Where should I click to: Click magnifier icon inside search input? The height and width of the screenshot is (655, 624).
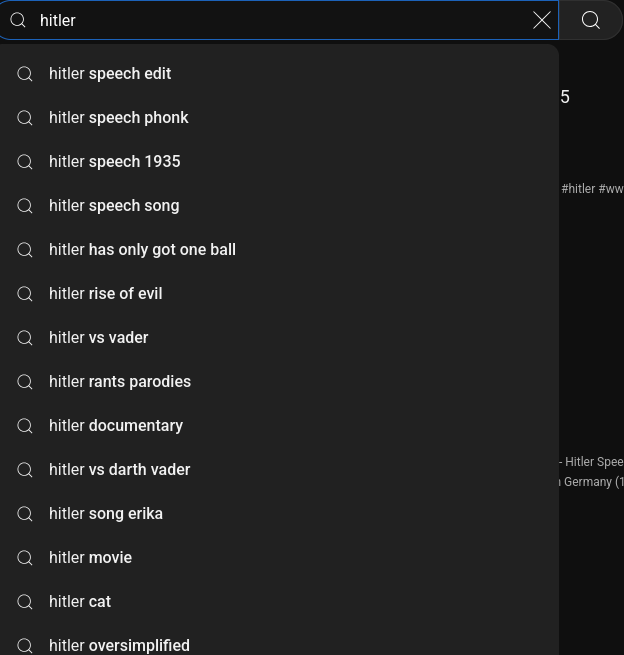click(x=18, y=20)
